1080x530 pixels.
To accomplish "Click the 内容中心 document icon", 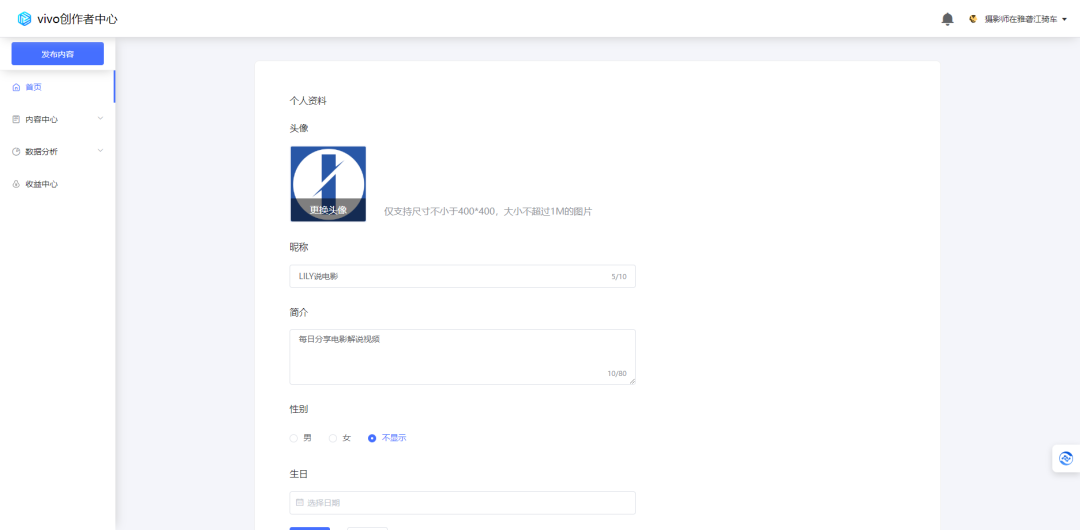I will [17, 119].
